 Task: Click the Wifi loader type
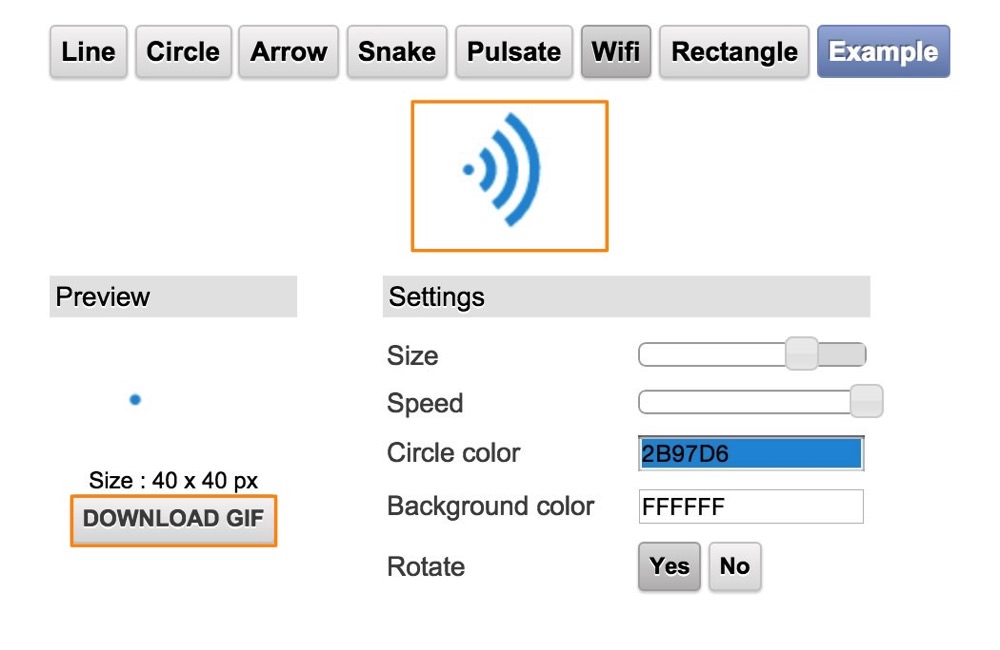click(x=615, y=52)
